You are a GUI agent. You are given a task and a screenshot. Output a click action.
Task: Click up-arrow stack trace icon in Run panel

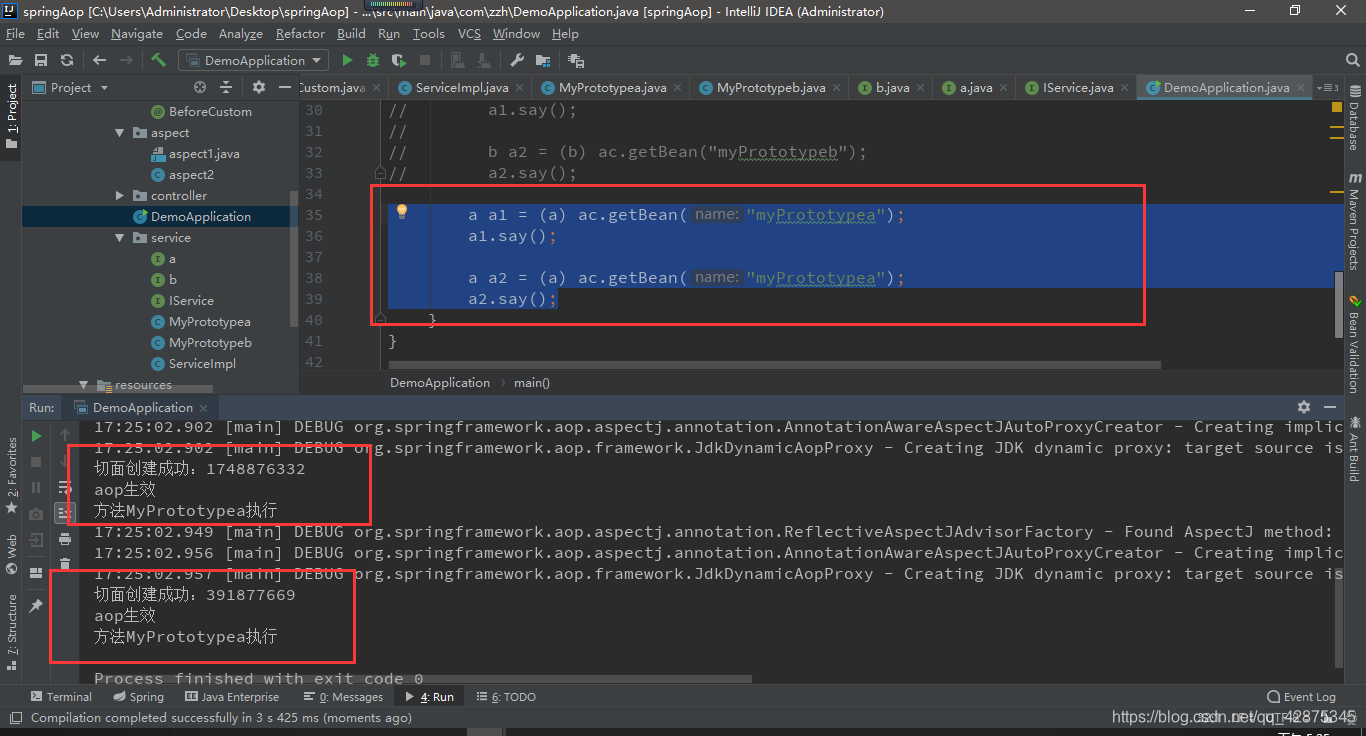[x=65, y=436]
